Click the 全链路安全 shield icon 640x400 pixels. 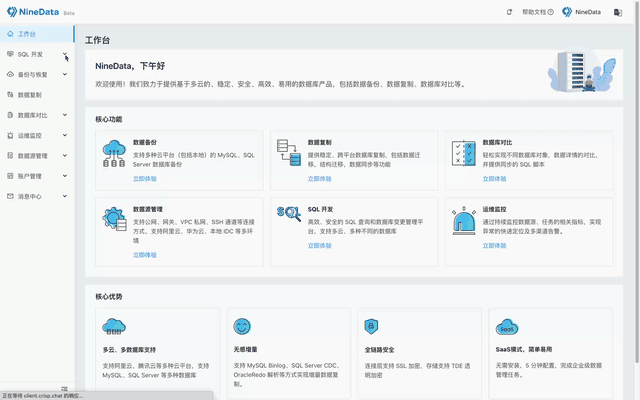[371, 327]
